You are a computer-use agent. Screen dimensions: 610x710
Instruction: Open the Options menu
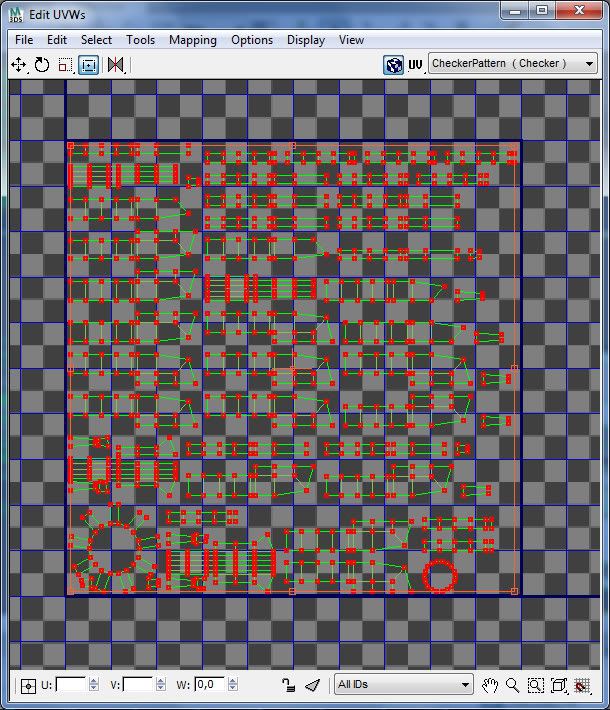pyautogui.click(x=252, y=40)
